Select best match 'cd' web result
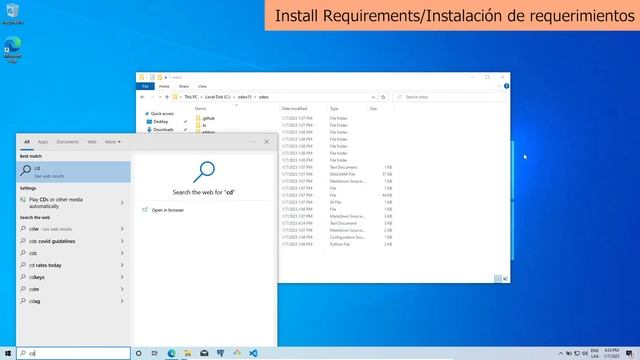 click(73, 172)
